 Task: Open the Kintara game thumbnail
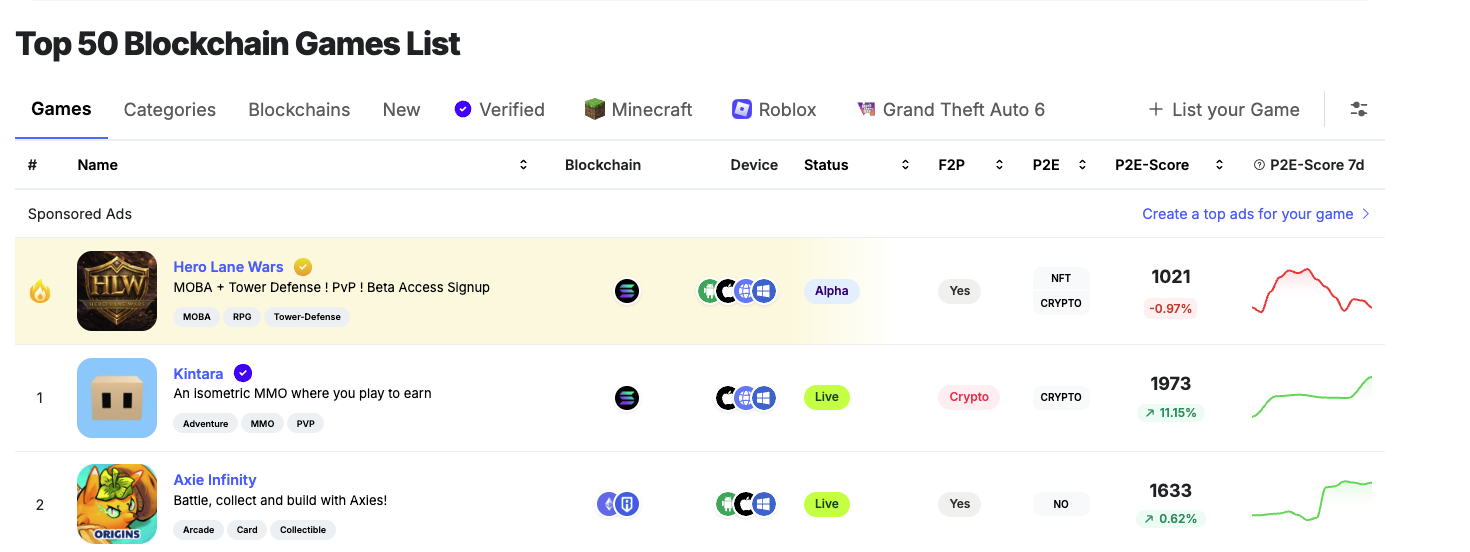(x=117, y=398)
